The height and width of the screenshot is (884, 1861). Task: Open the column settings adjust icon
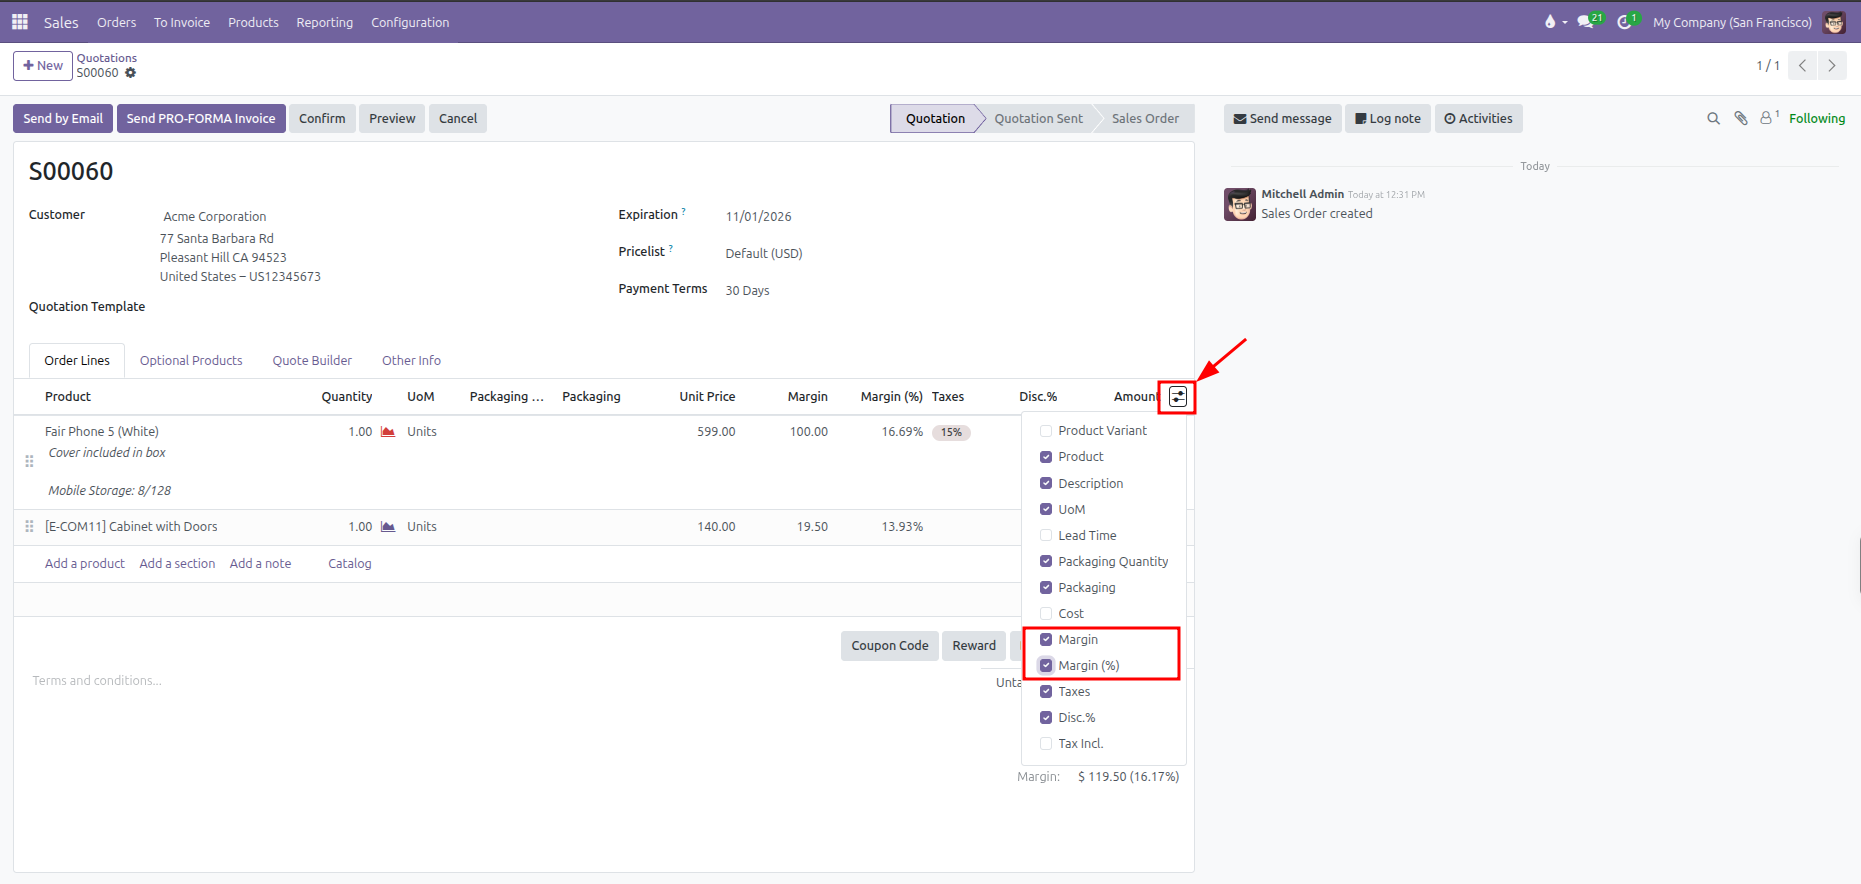(x=1178, y=397)
